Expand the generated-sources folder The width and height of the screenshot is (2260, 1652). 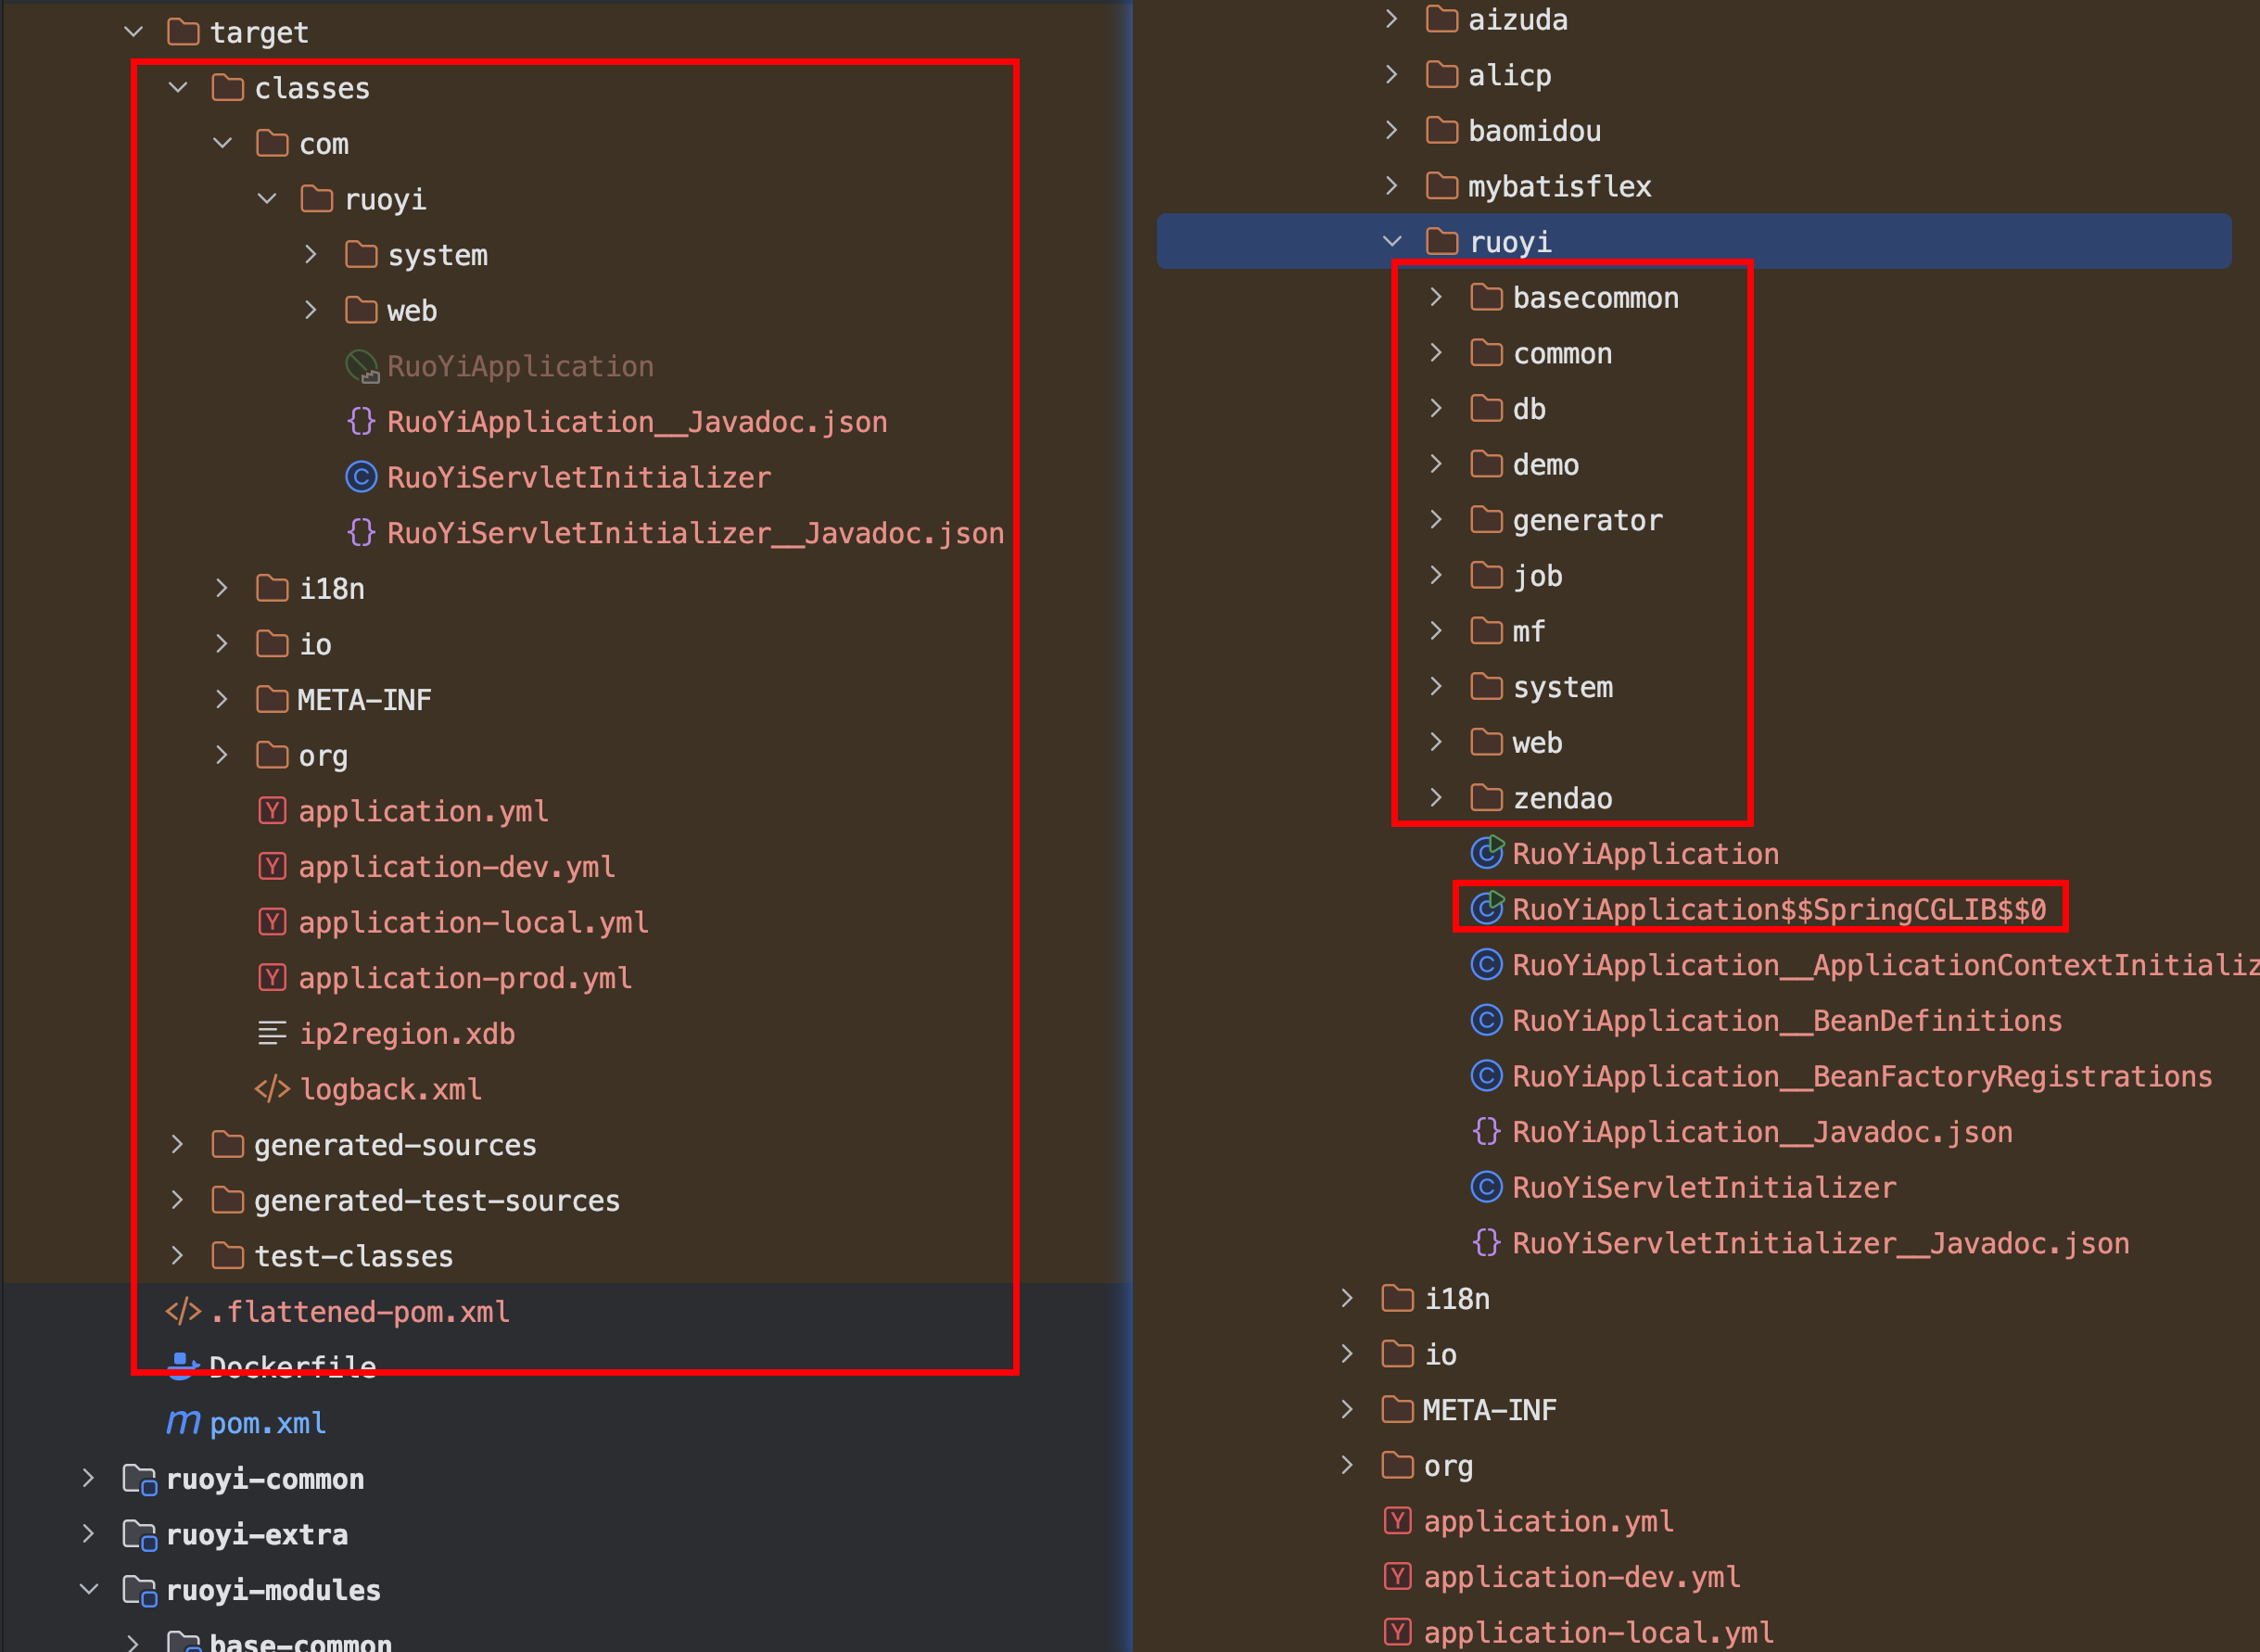(178, 1144)
